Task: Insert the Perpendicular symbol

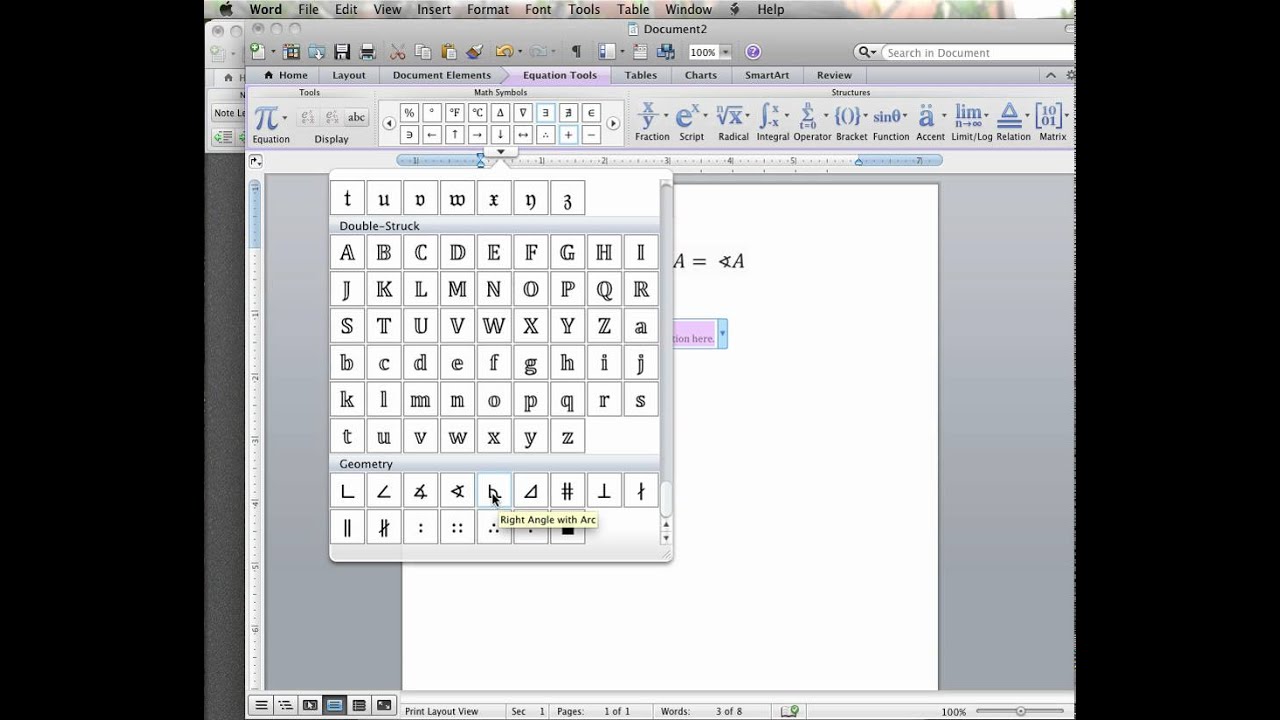Action: 604,491
